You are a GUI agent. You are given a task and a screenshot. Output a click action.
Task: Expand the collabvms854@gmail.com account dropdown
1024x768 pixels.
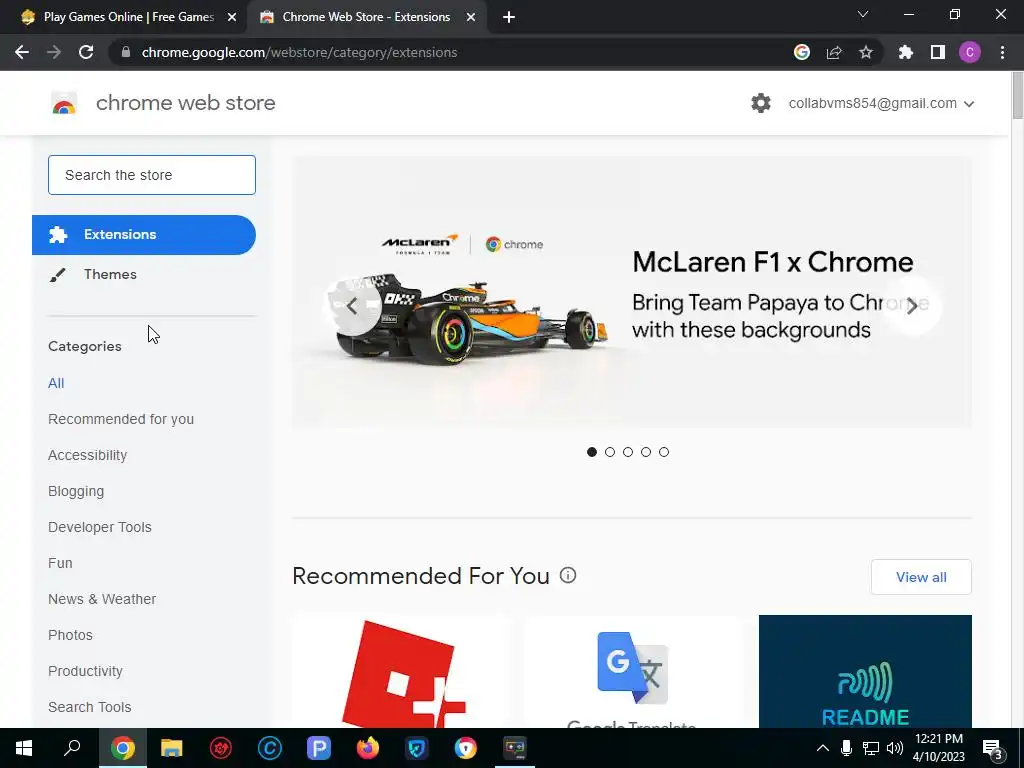tap(882, 103)
